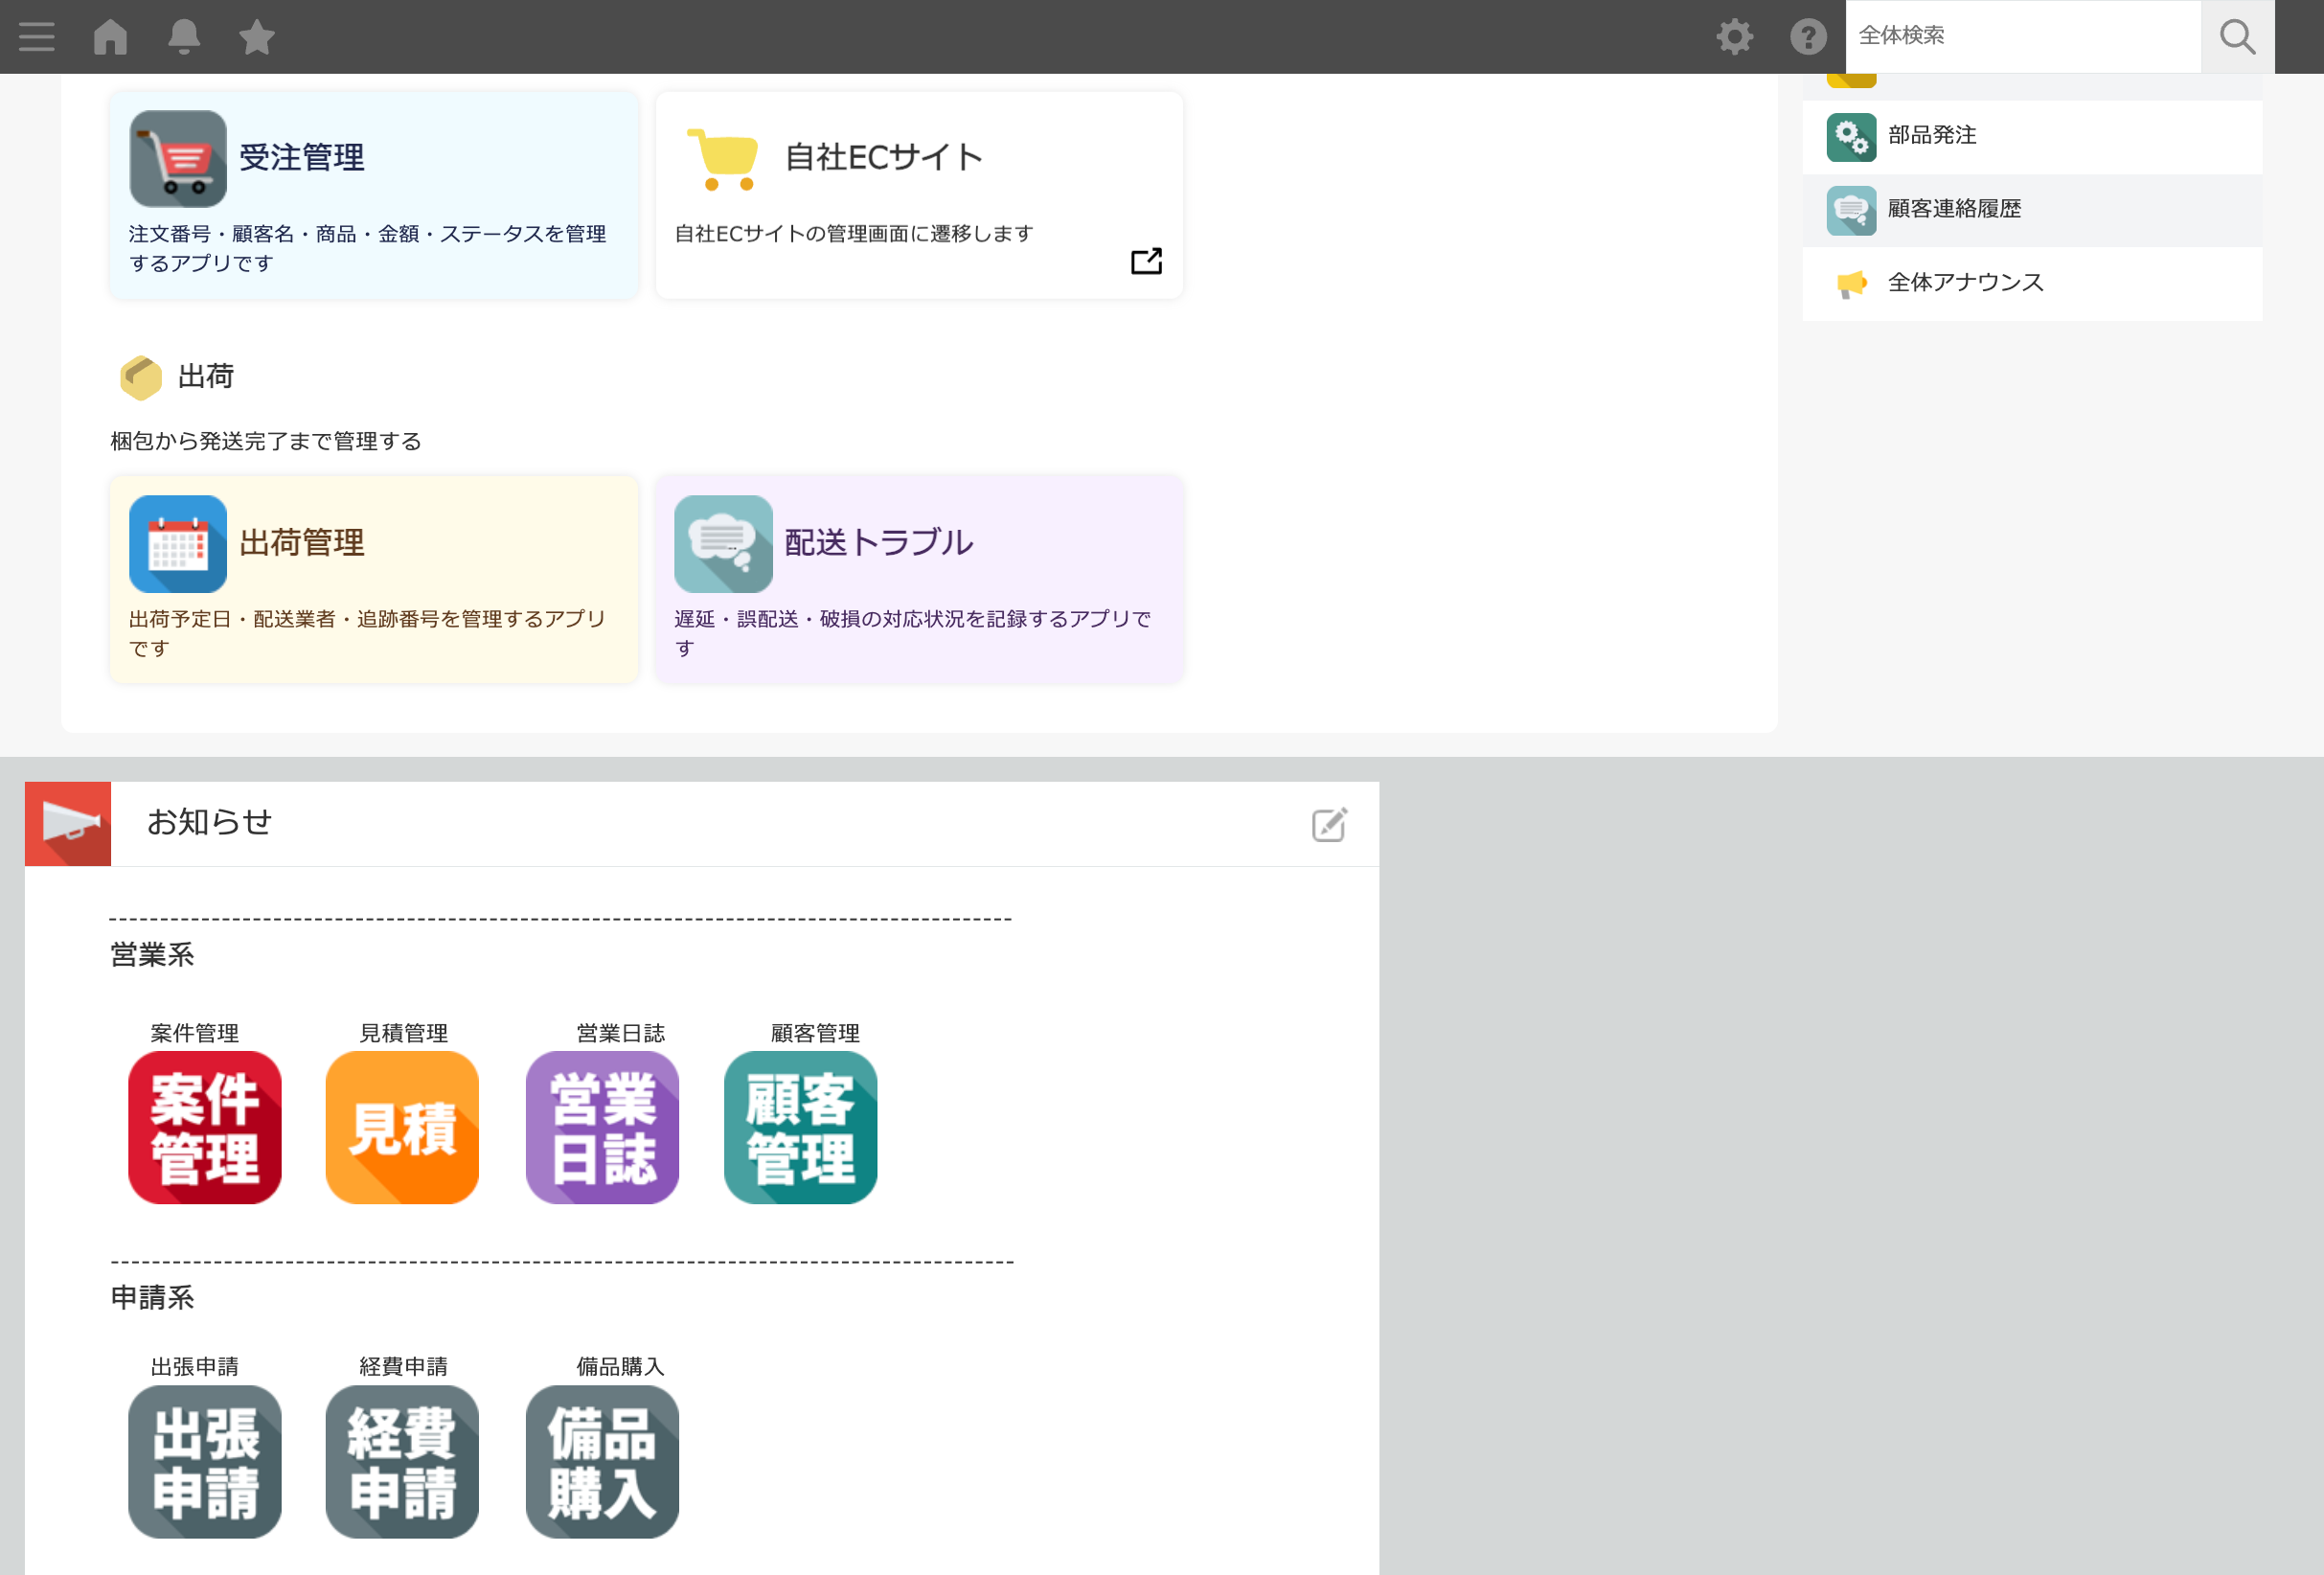Click the 見積管理 label above tile

click(x=404, y=1033)
